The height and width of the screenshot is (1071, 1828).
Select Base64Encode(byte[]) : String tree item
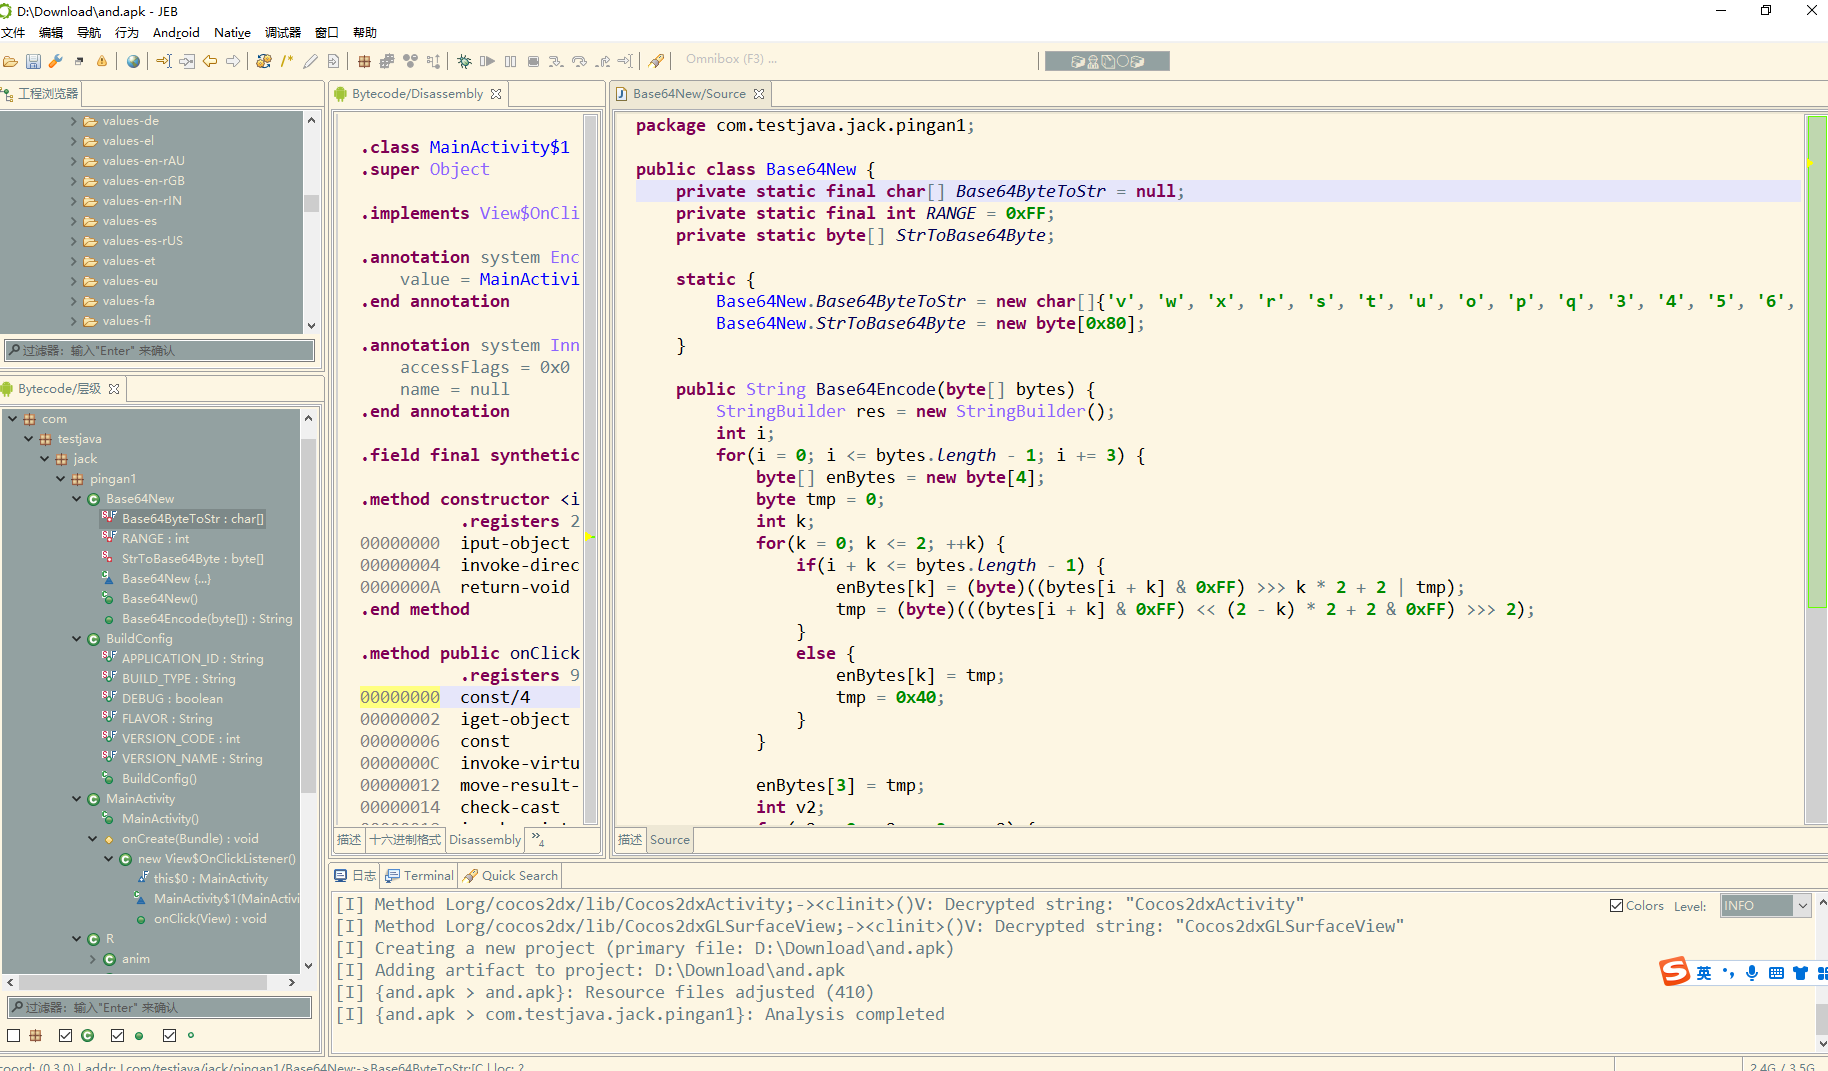(207, 619)
